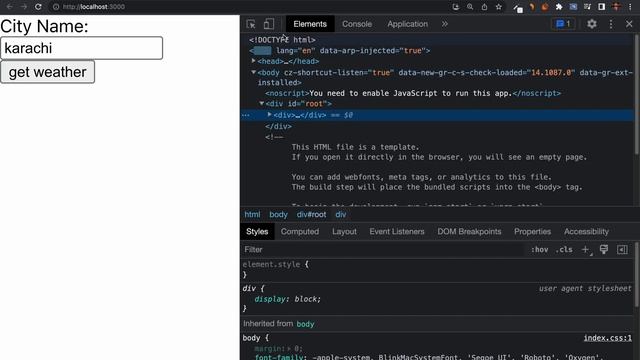Expand the selected inner div node
640x360 pixels.
(x=270, y=115)
